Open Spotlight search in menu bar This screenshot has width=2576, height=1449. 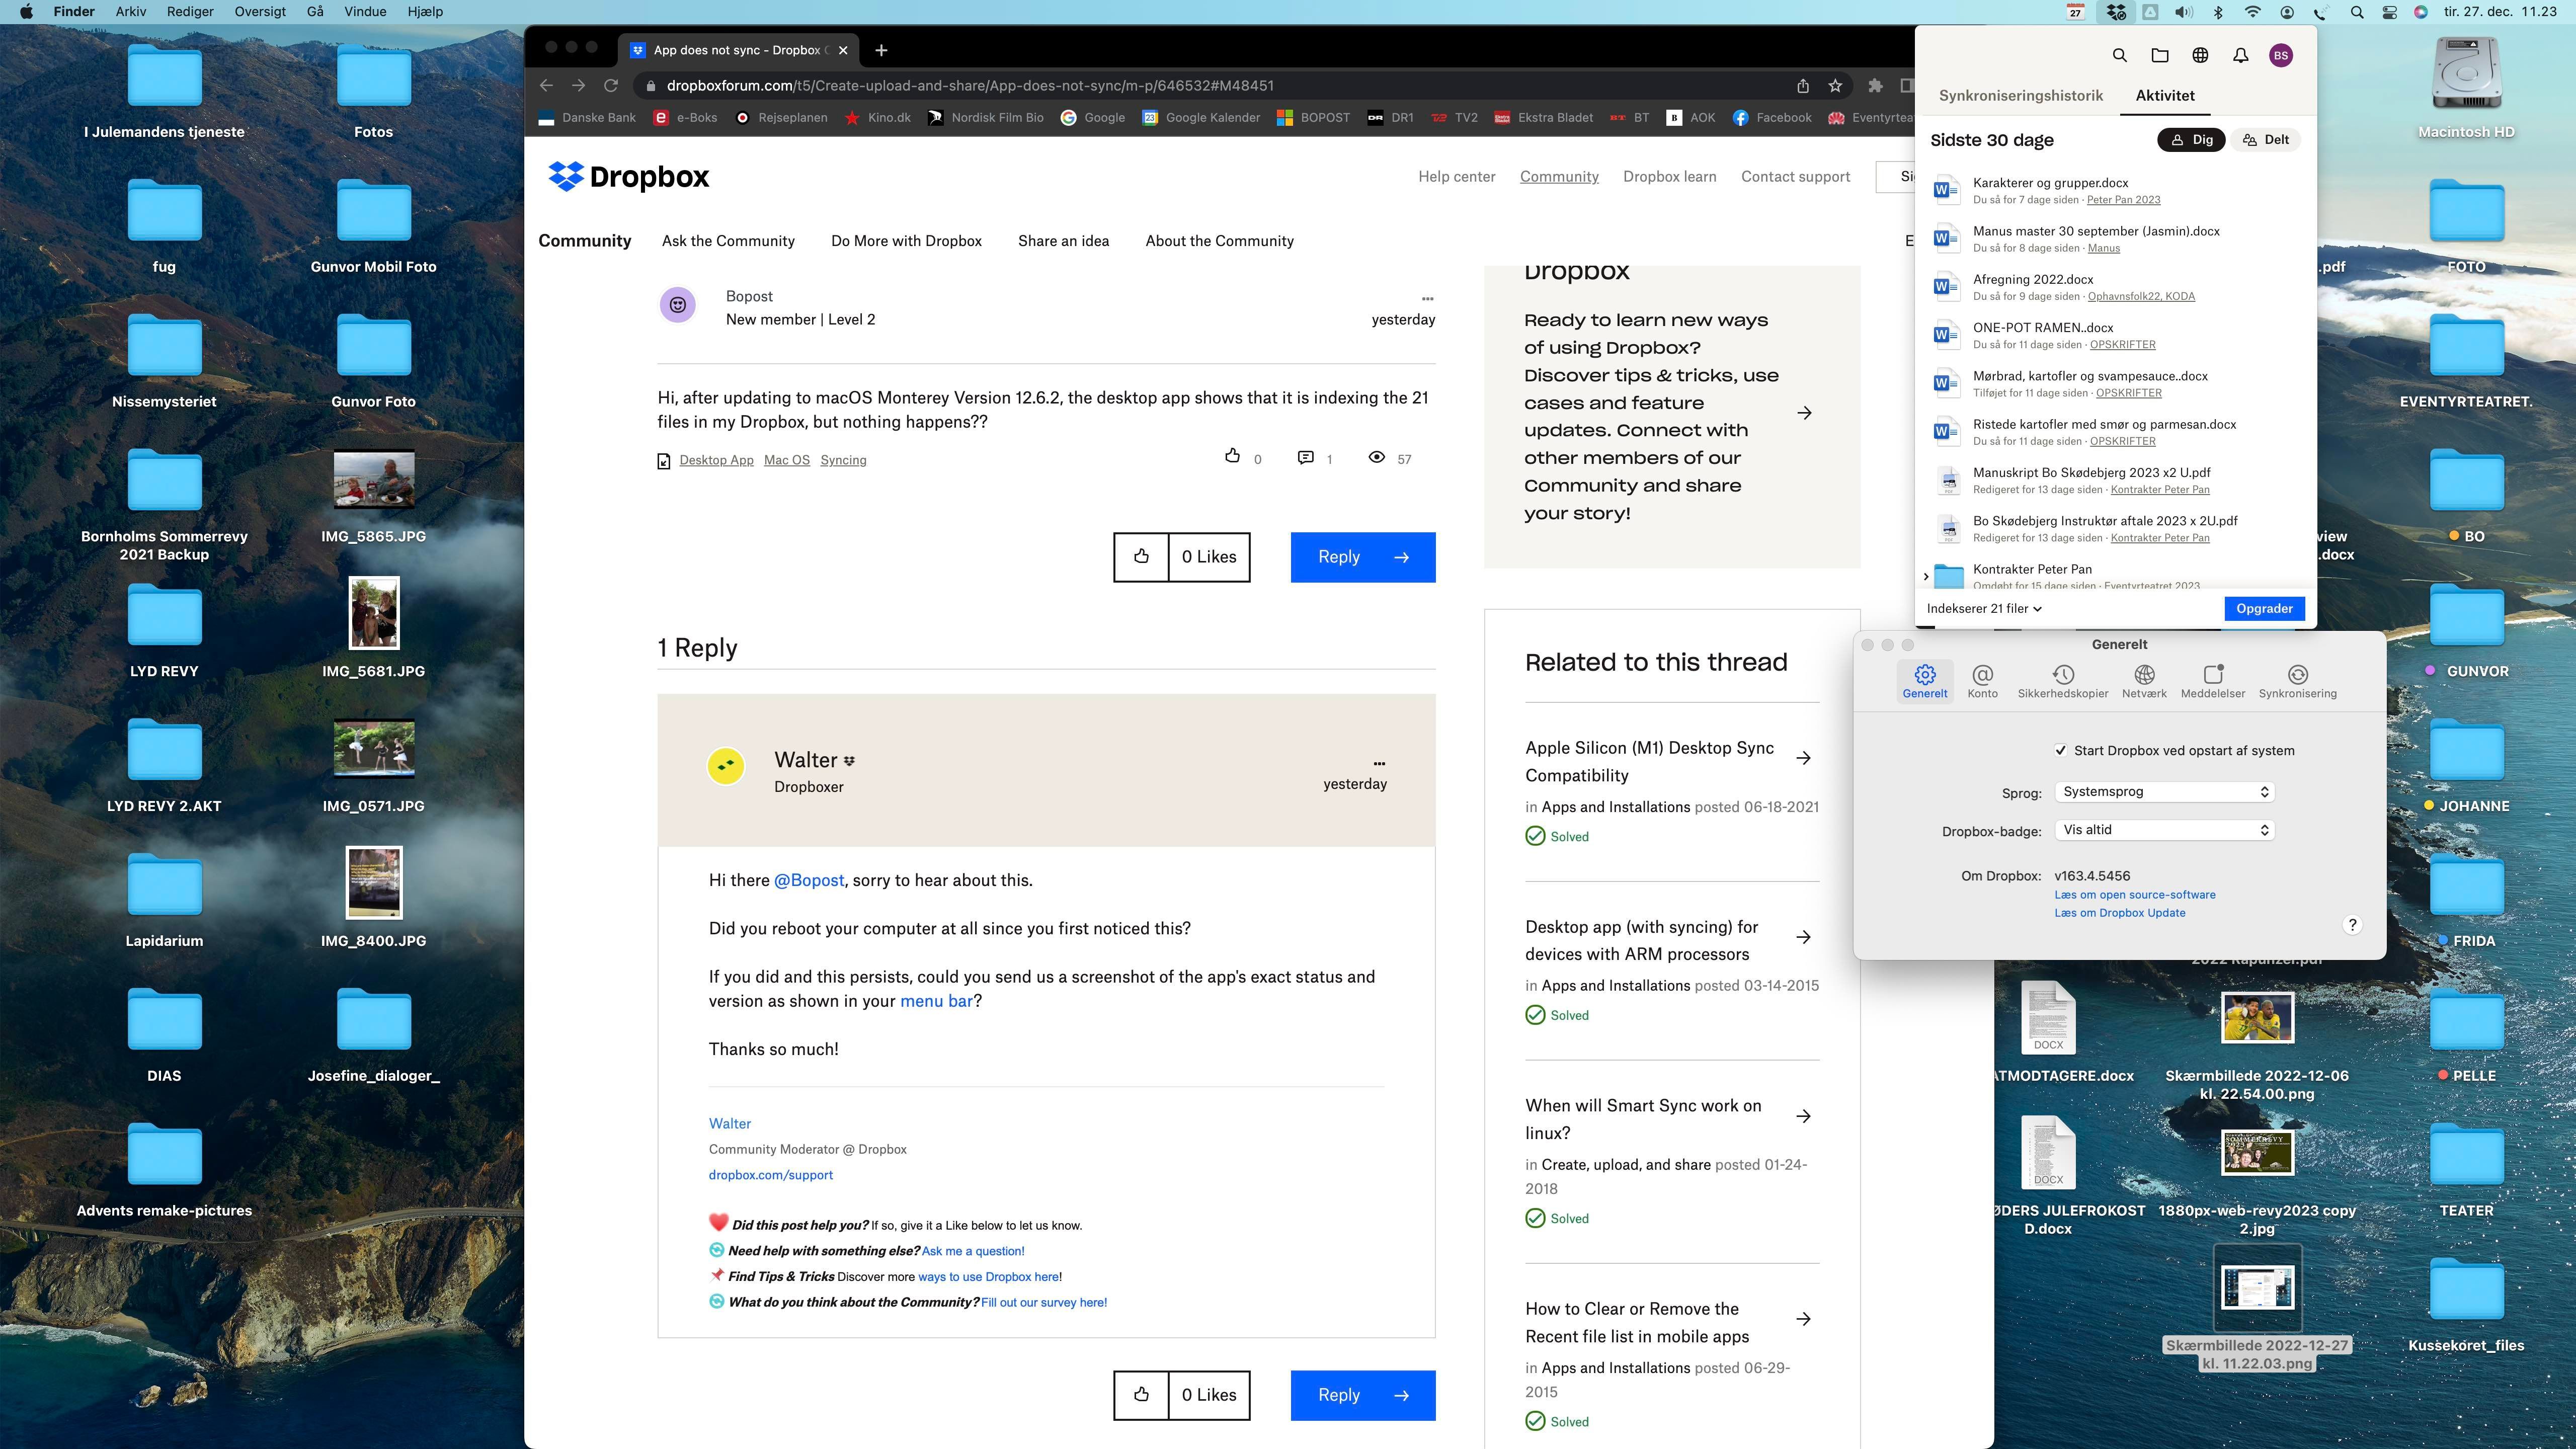point(2357,12)
